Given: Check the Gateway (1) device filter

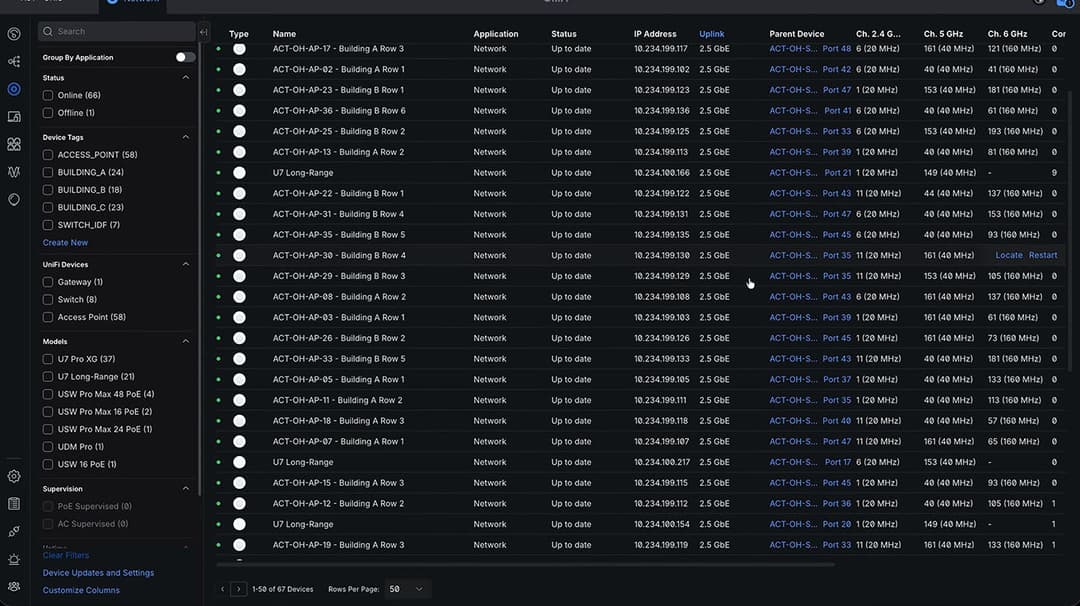Looking at the screenshot, I should click(x=48, y=282).
